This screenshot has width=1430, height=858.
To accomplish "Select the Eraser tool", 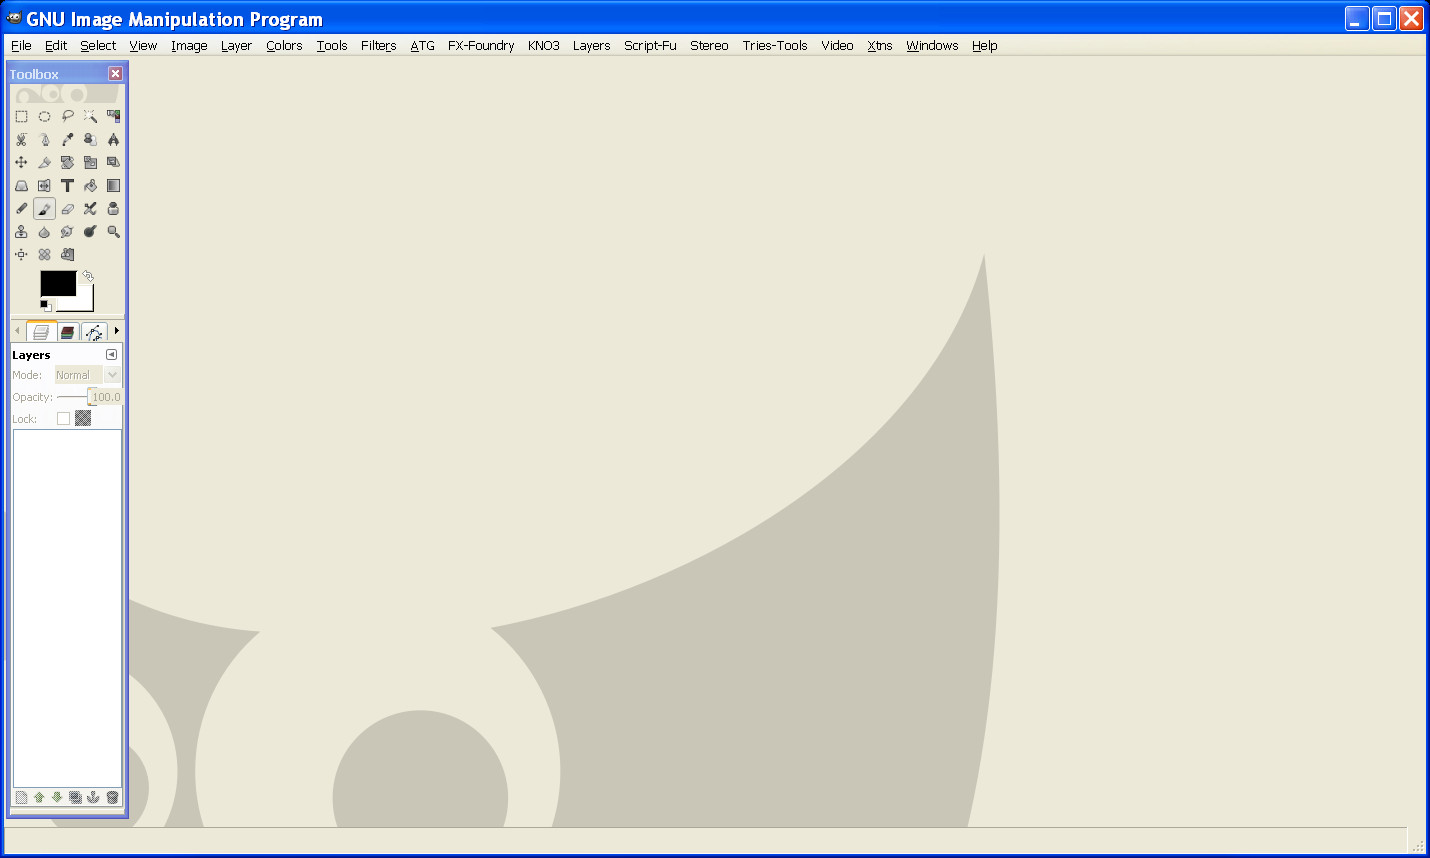I will tap(67, 208).
